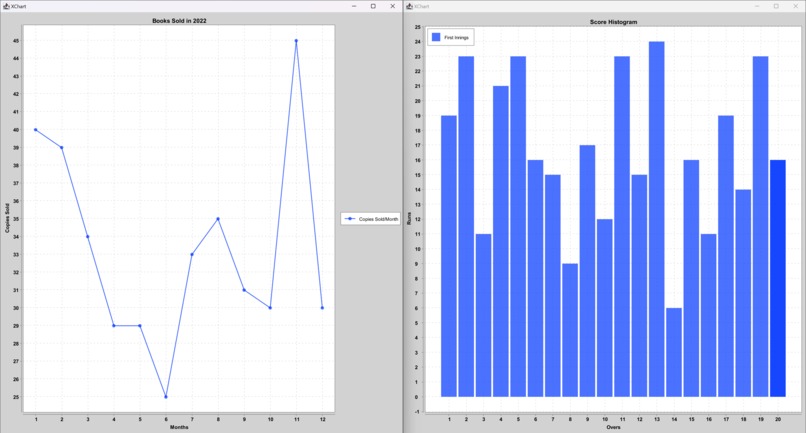Click the 'Score Histogram' chart title
Image resolution: width=806 pixels, height=433 pixels.
pyautogui.click(x=613, y=22)
